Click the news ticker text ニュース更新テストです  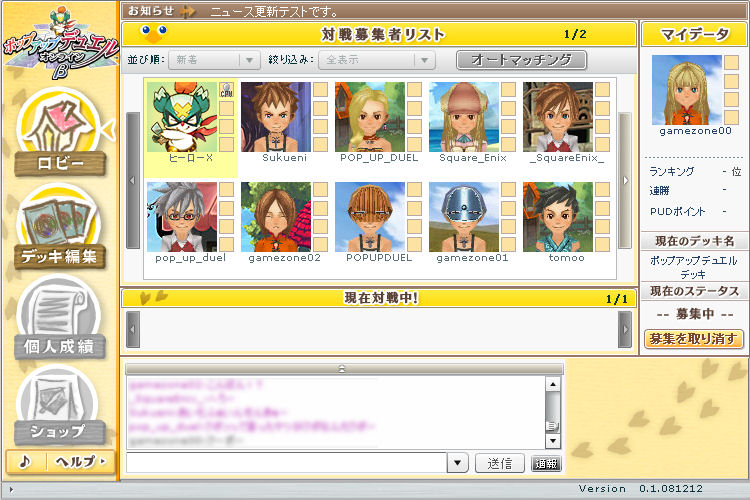point(274,11)
